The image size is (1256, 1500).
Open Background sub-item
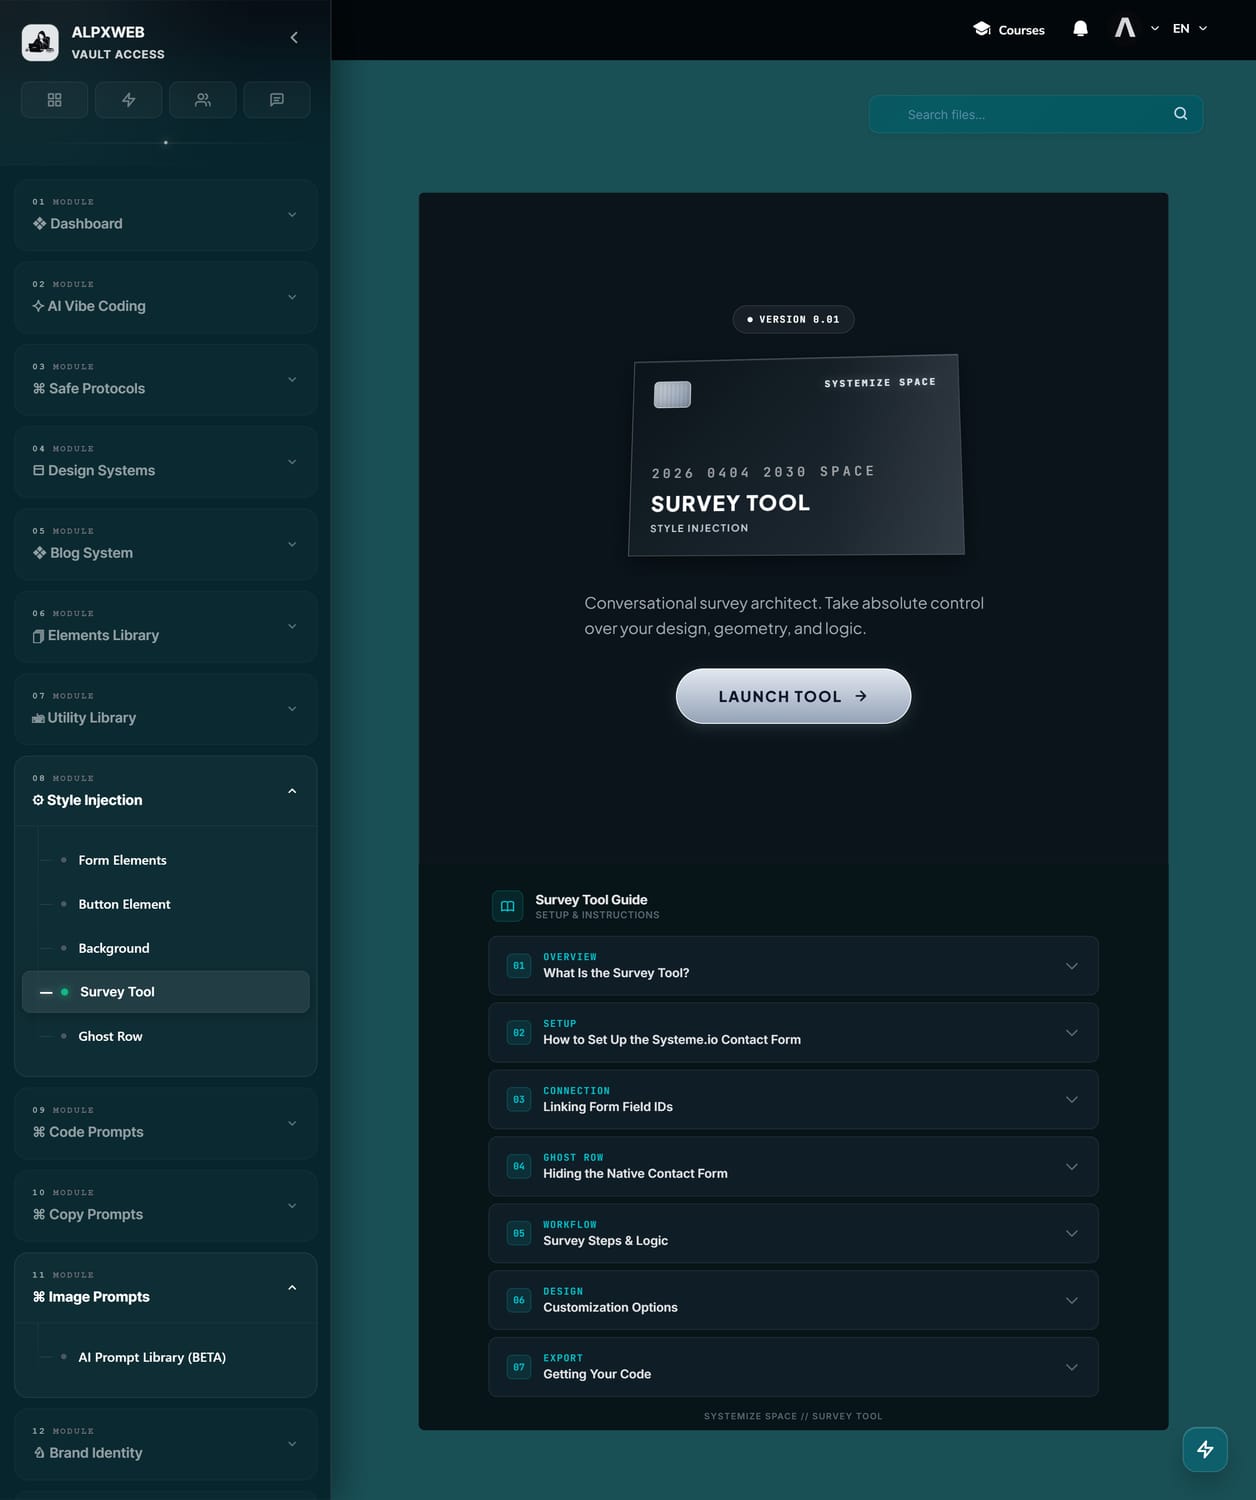[114, 948]
